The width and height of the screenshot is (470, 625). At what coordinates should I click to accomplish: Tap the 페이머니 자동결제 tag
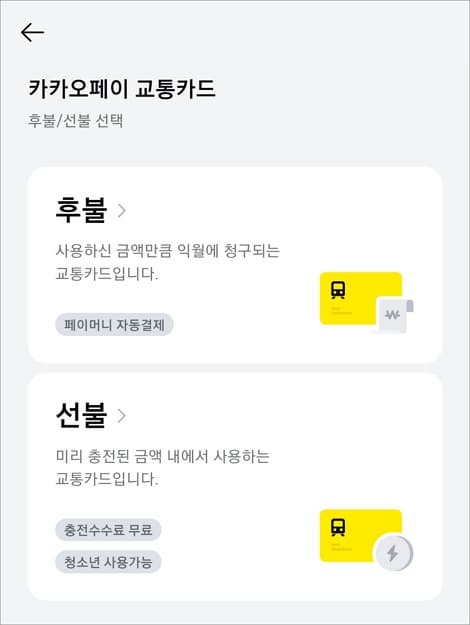click(x=114, y=324)
